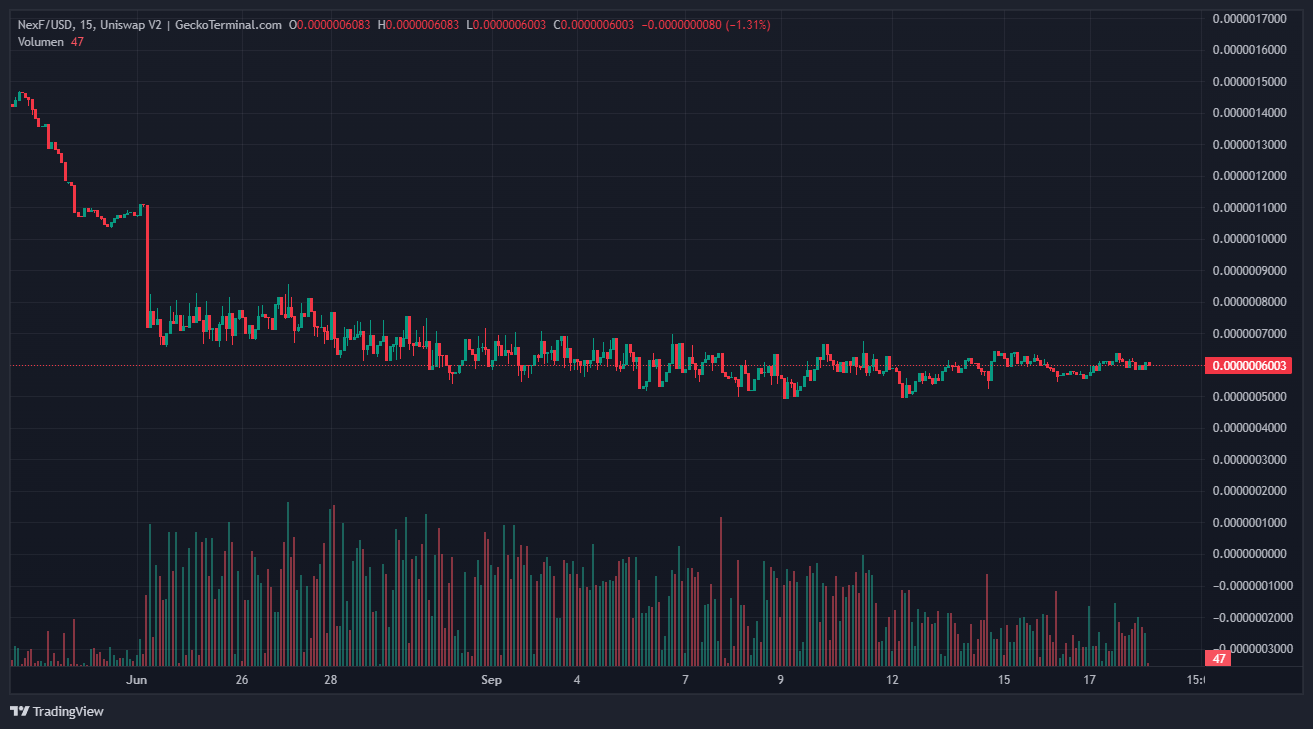Click the red current price label 0.0000006003
Image resolution: width=1313 pixels, height=729 pixels.
(x=1251, y=366)
